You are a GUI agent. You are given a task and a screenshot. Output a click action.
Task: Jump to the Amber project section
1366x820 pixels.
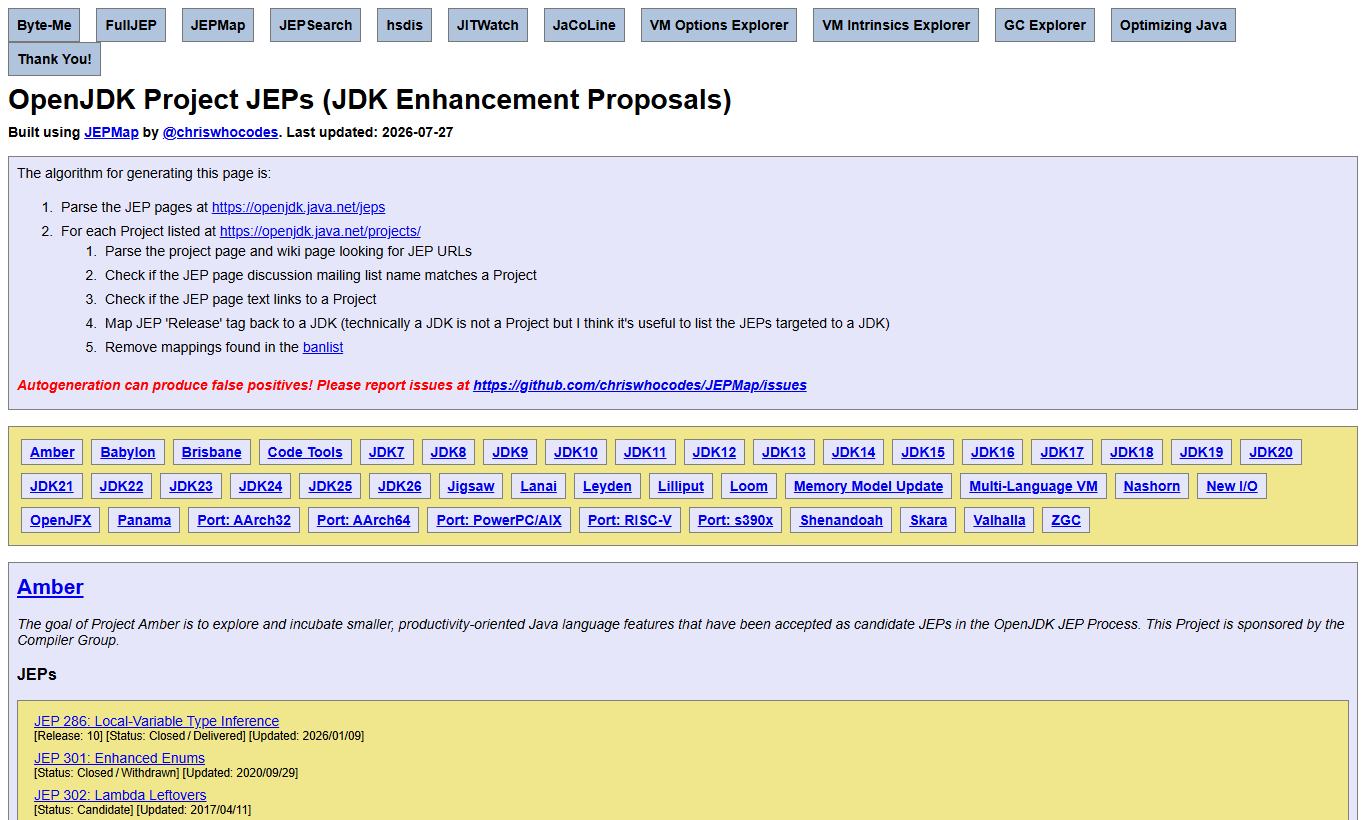point(52,452)
